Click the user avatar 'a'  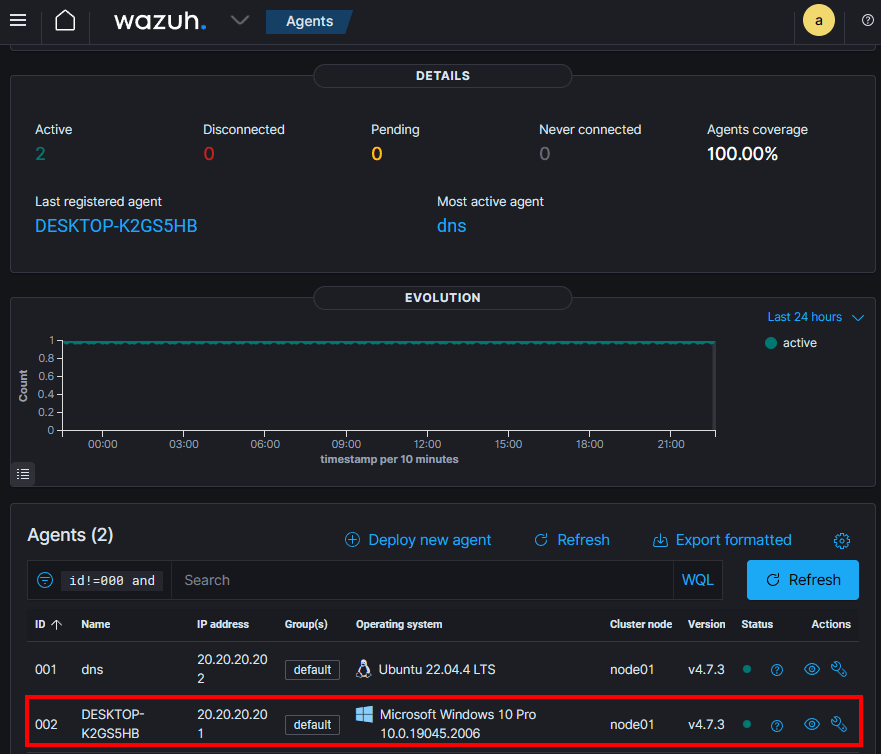819,21
